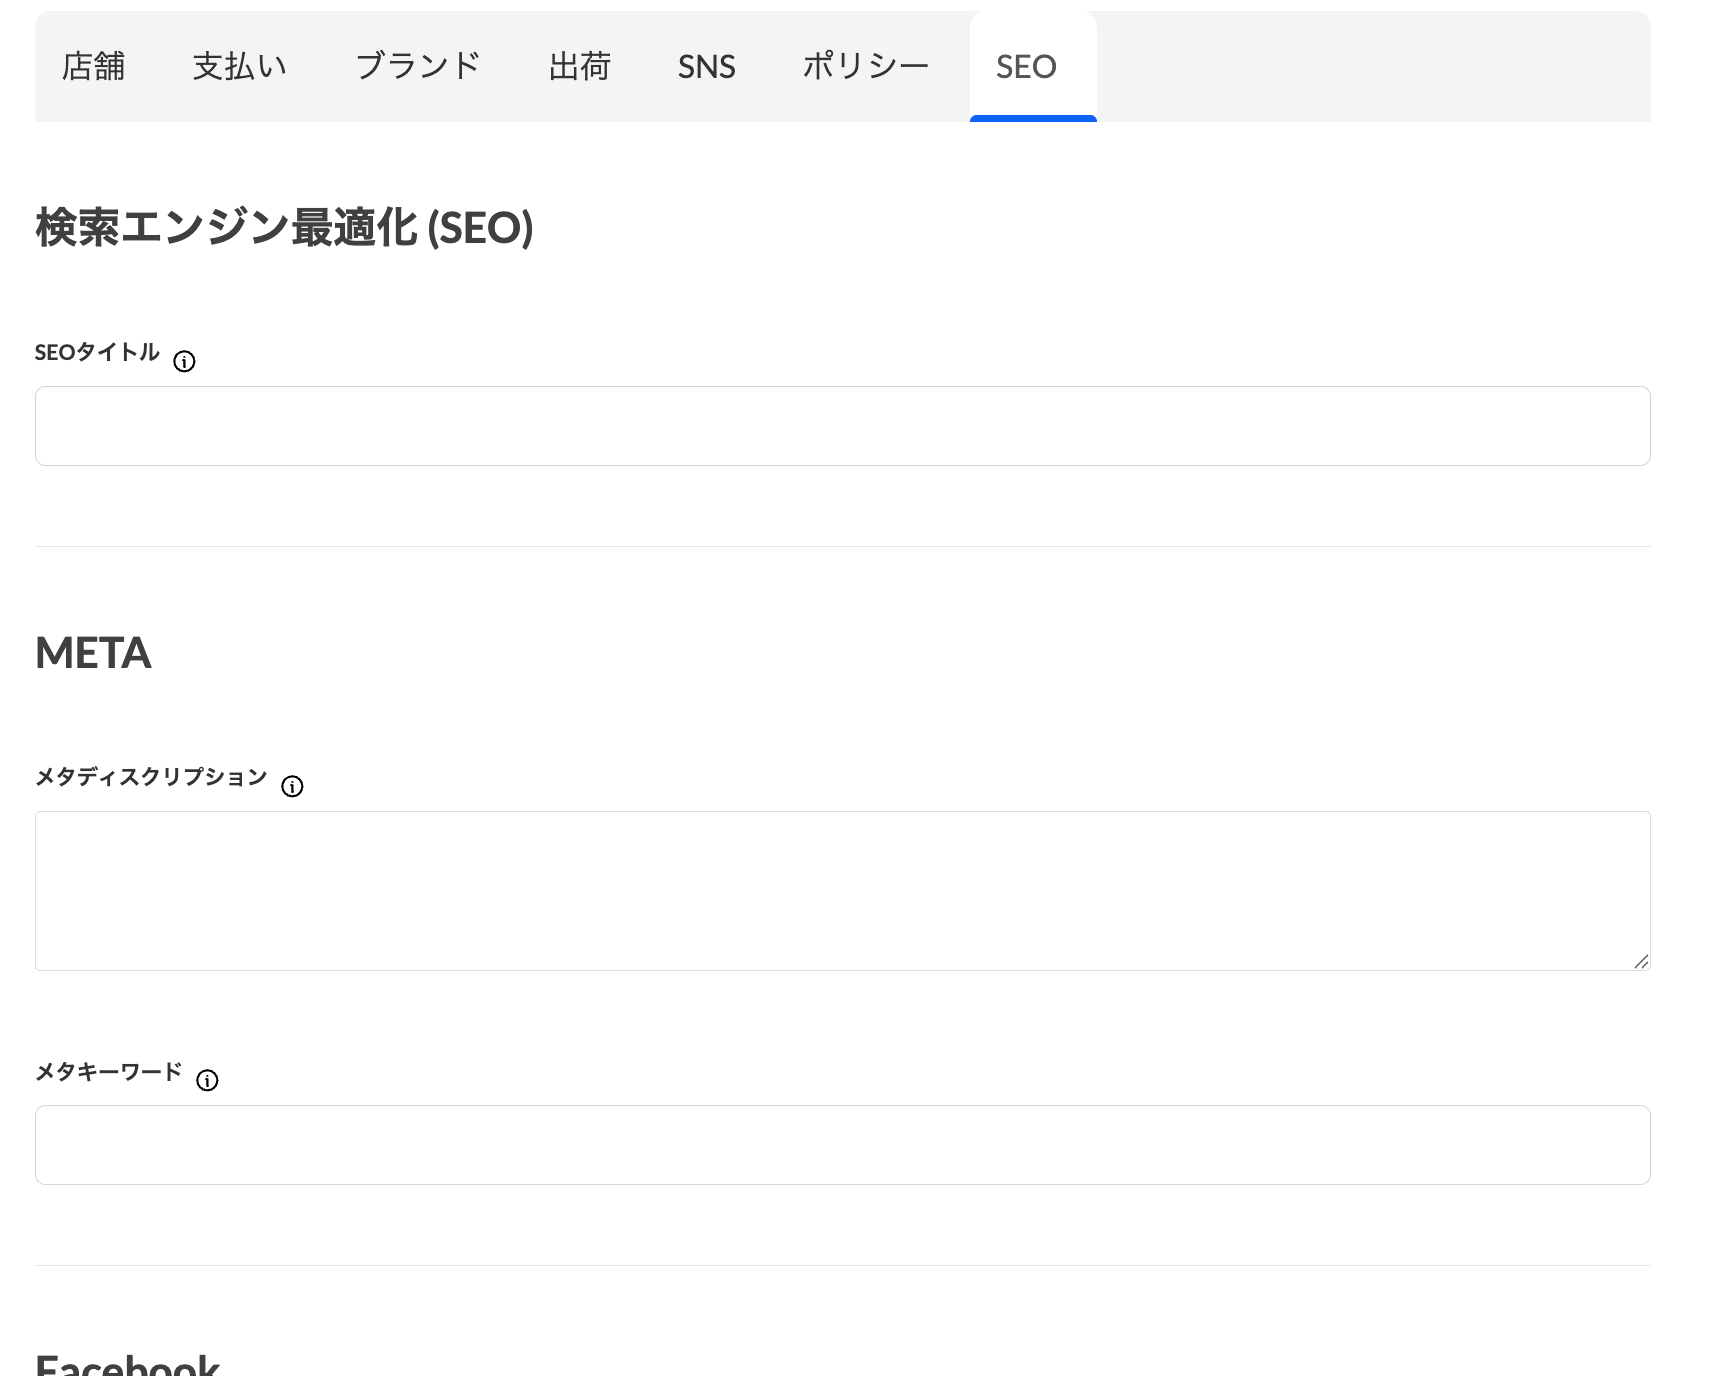Click the info icon beside SEOタイトル

pos(184,362)
